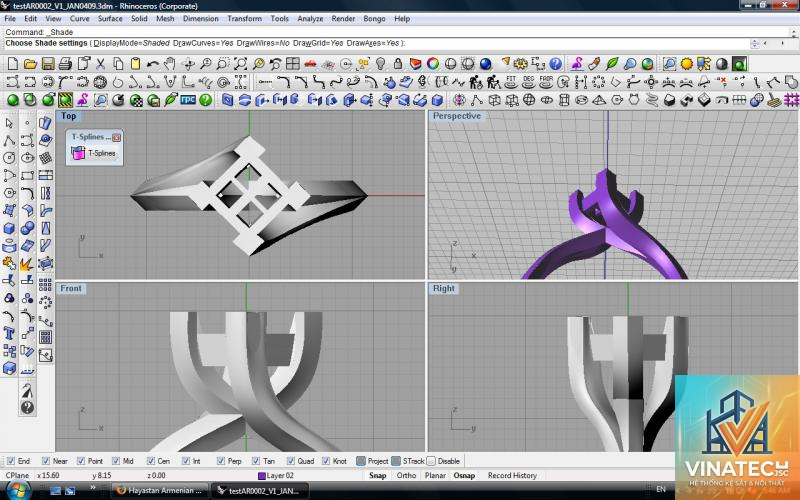
Task: Click the DEG change degree icon
Action: click(528, 82)
